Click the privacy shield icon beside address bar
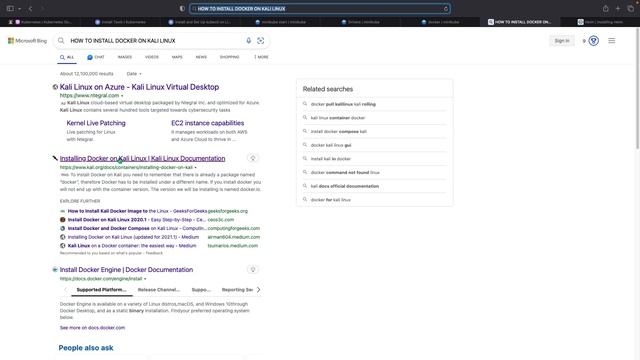The width and height of the screenshot is (640, 360). tap(182, 9)
